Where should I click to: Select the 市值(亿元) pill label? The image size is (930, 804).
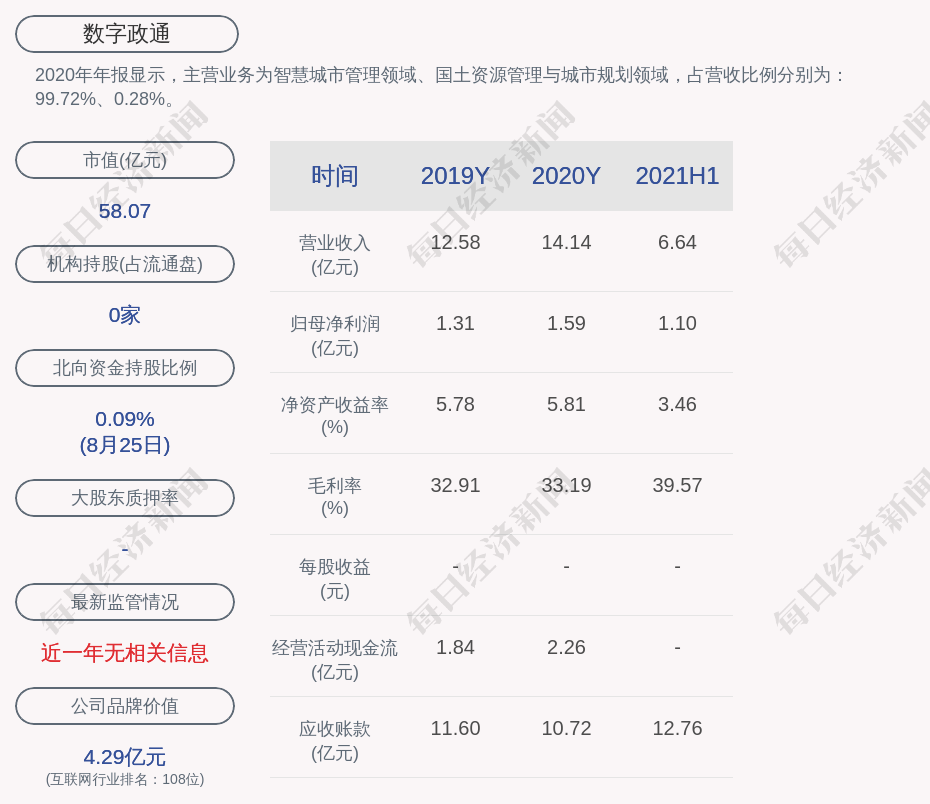[125, 160]
